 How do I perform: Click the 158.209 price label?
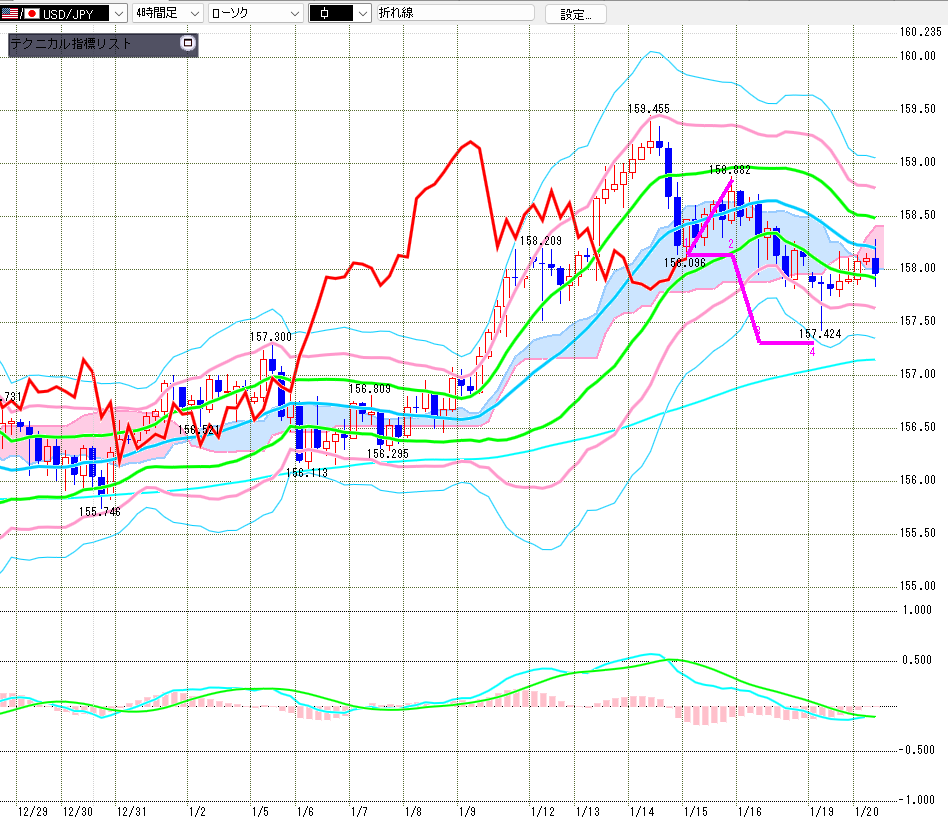(540, 241)
